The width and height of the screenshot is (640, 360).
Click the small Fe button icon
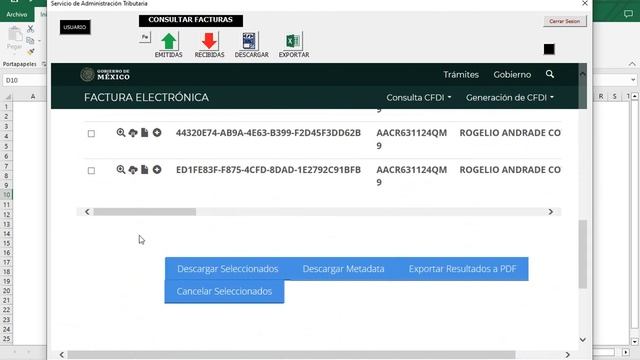145,38
